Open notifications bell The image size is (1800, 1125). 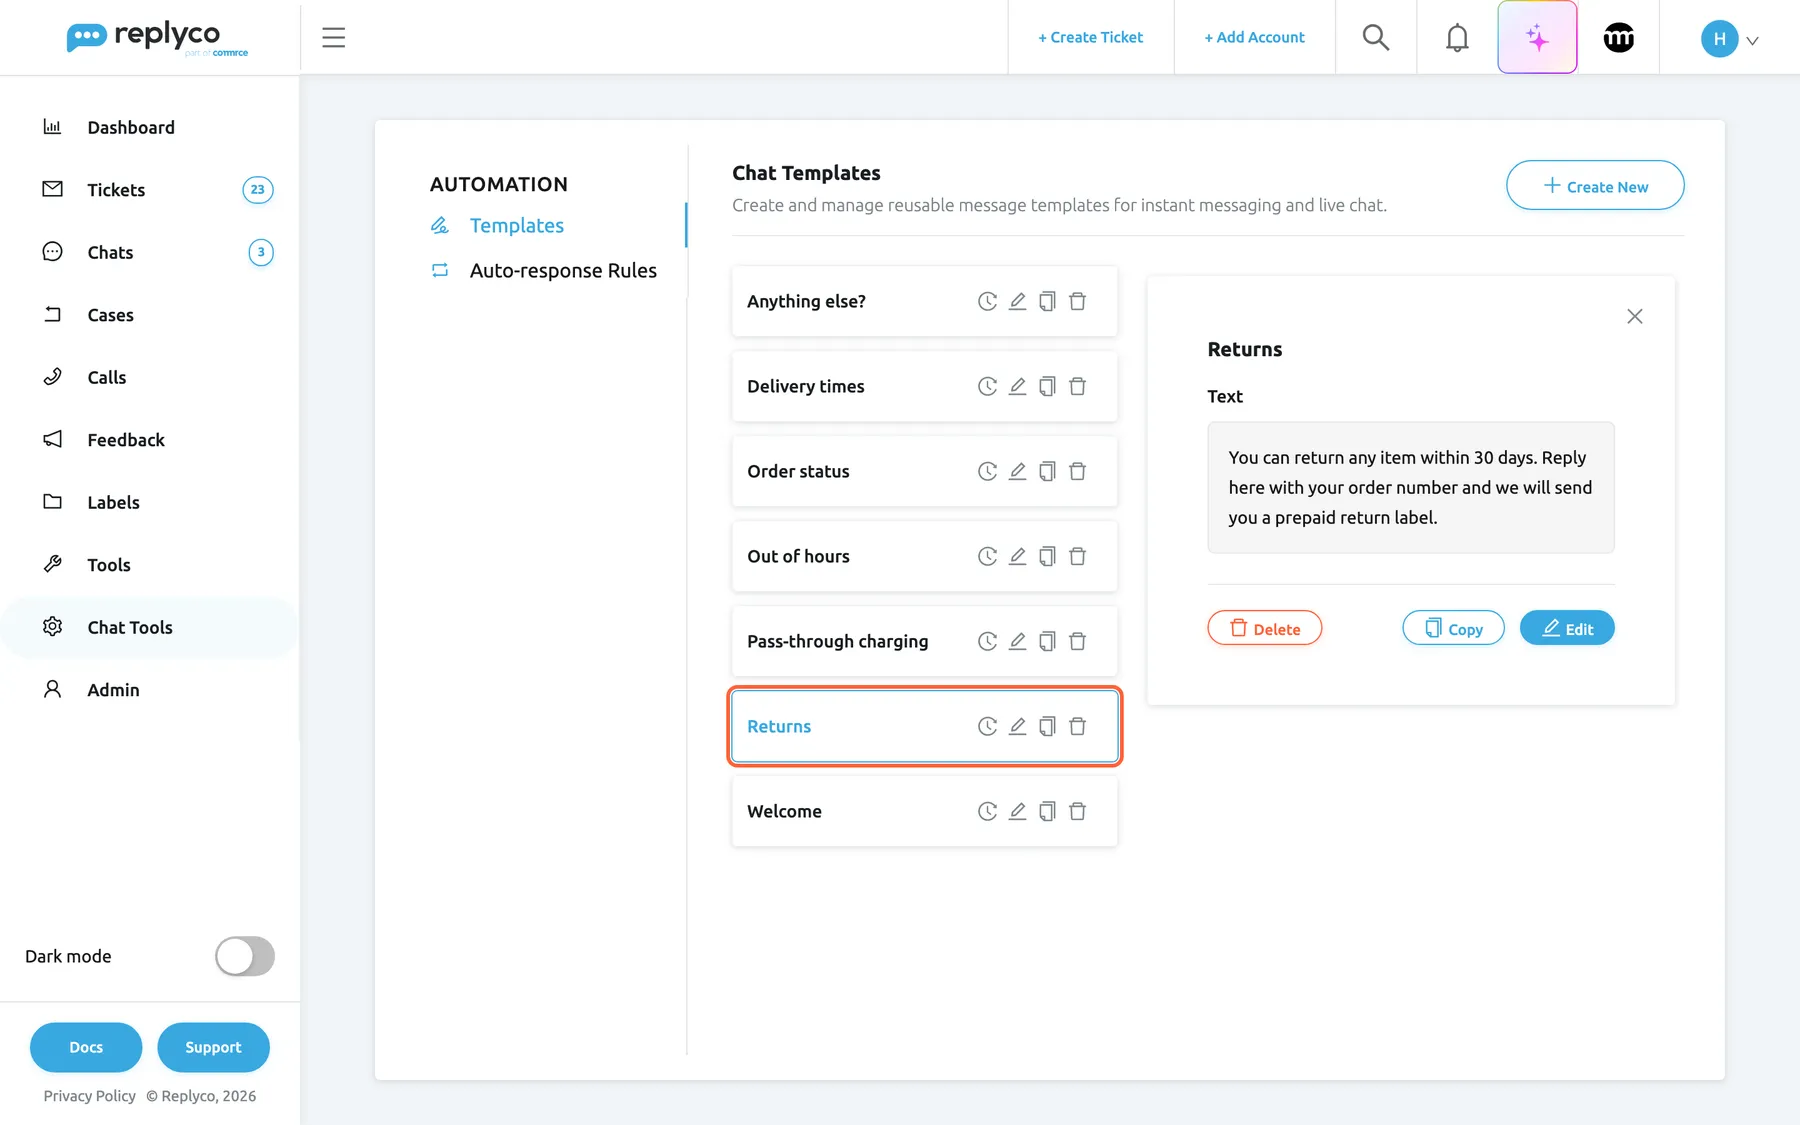click(x=1457, y=38)
